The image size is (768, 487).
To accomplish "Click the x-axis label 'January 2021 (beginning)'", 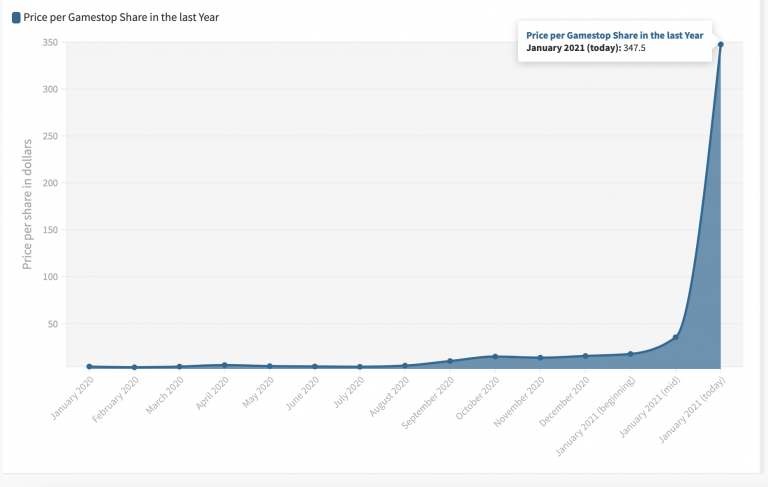I will point(595,416).
